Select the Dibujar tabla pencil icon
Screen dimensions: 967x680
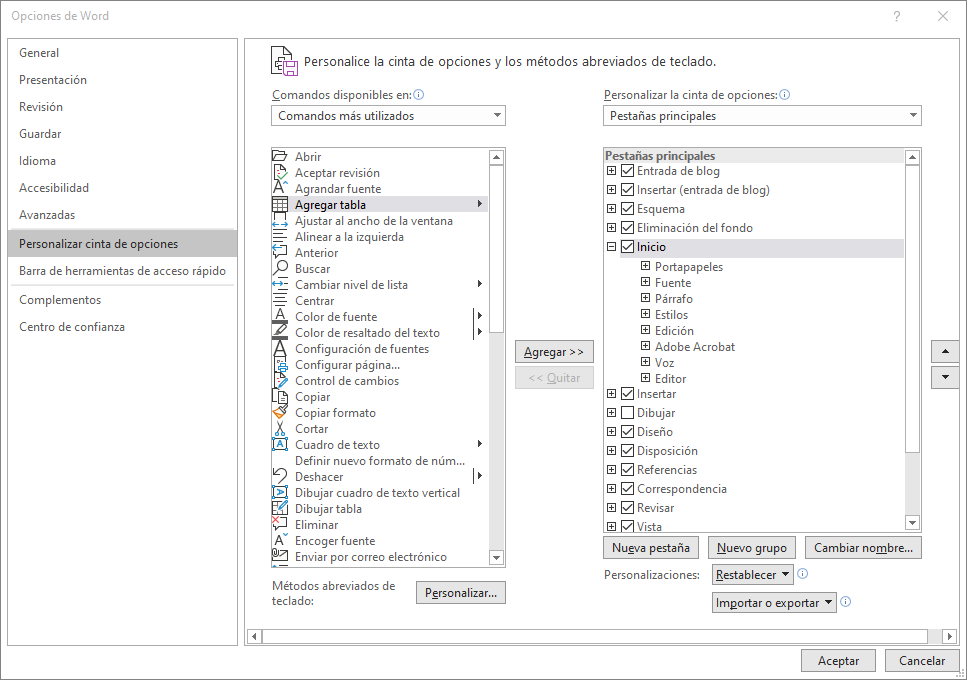[281, 508]
